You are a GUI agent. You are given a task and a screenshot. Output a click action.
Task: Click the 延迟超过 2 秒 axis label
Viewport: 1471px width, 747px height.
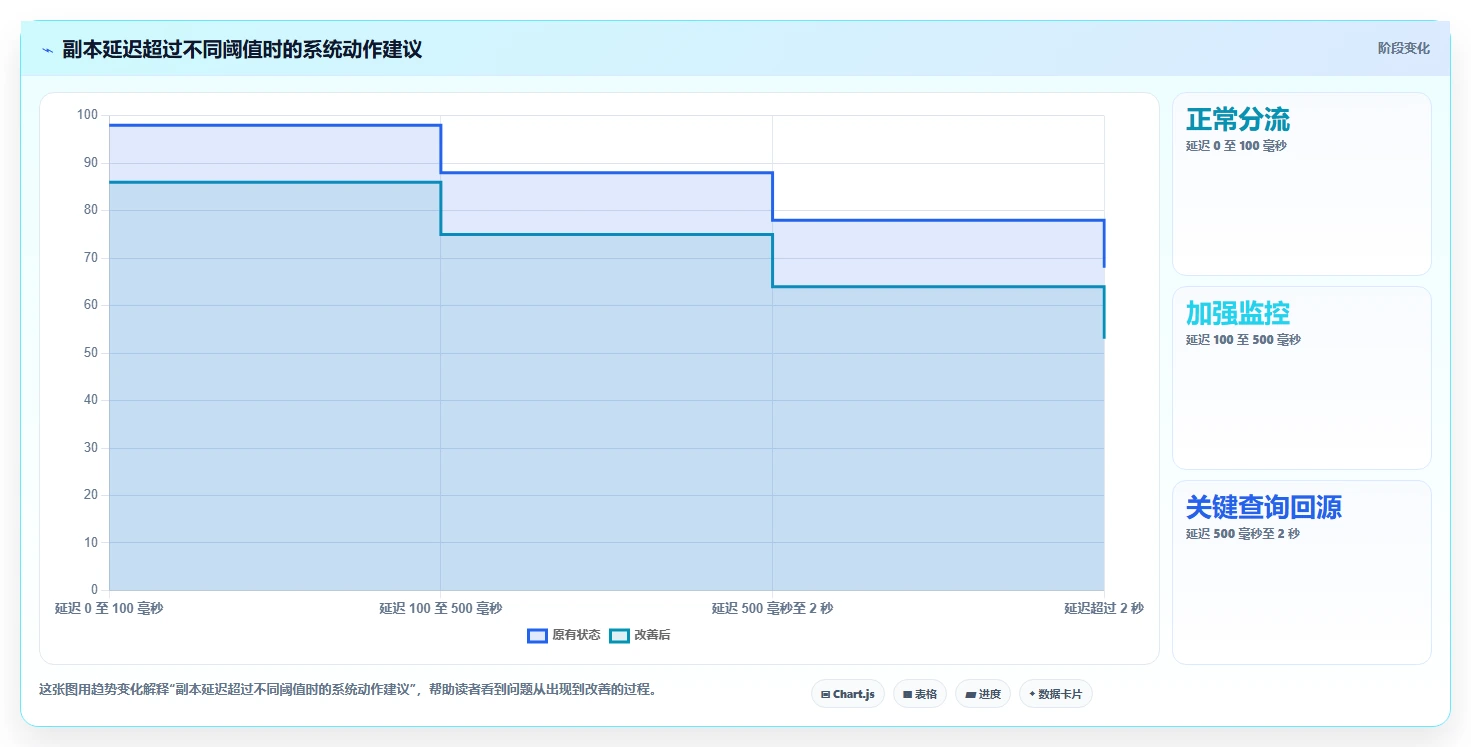click(1104, 608)
